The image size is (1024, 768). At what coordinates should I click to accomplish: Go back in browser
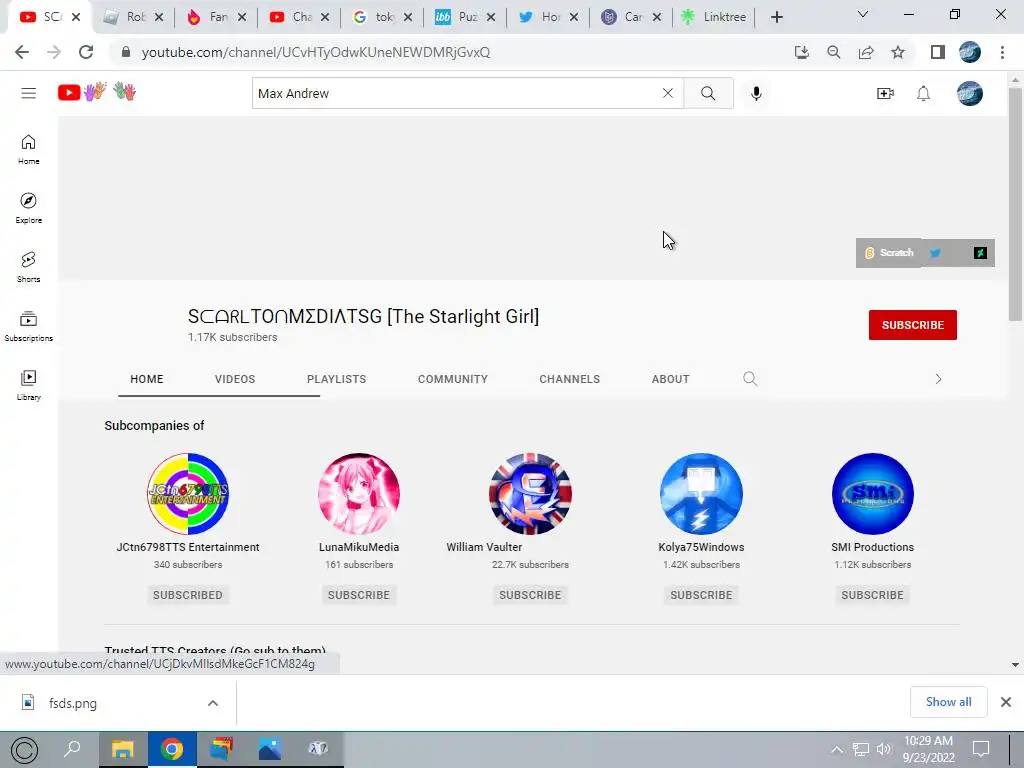pyautogui.click(x=22, y=52)
